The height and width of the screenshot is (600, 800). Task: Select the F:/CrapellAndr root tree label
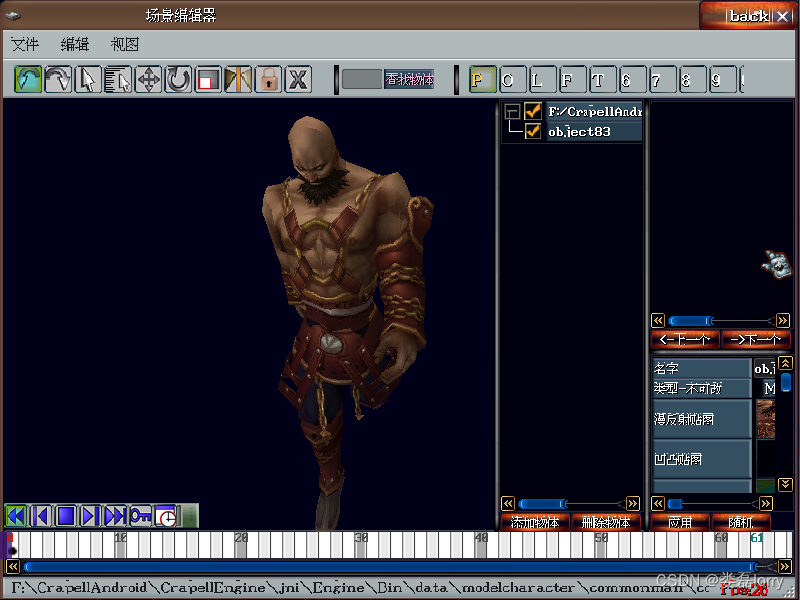click(594, 111)
